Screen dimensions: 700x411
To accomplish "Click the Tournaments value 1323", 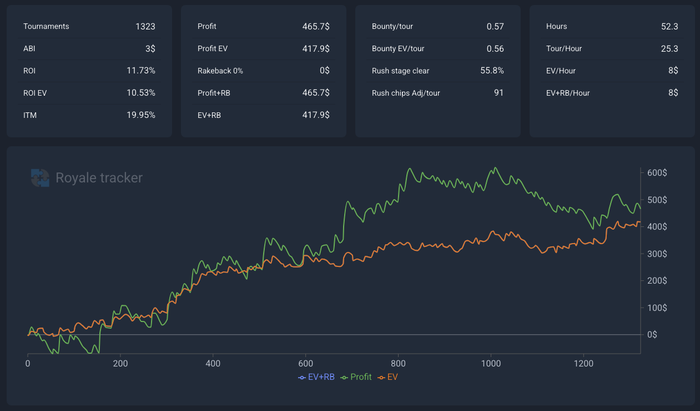I will point(145,26).
